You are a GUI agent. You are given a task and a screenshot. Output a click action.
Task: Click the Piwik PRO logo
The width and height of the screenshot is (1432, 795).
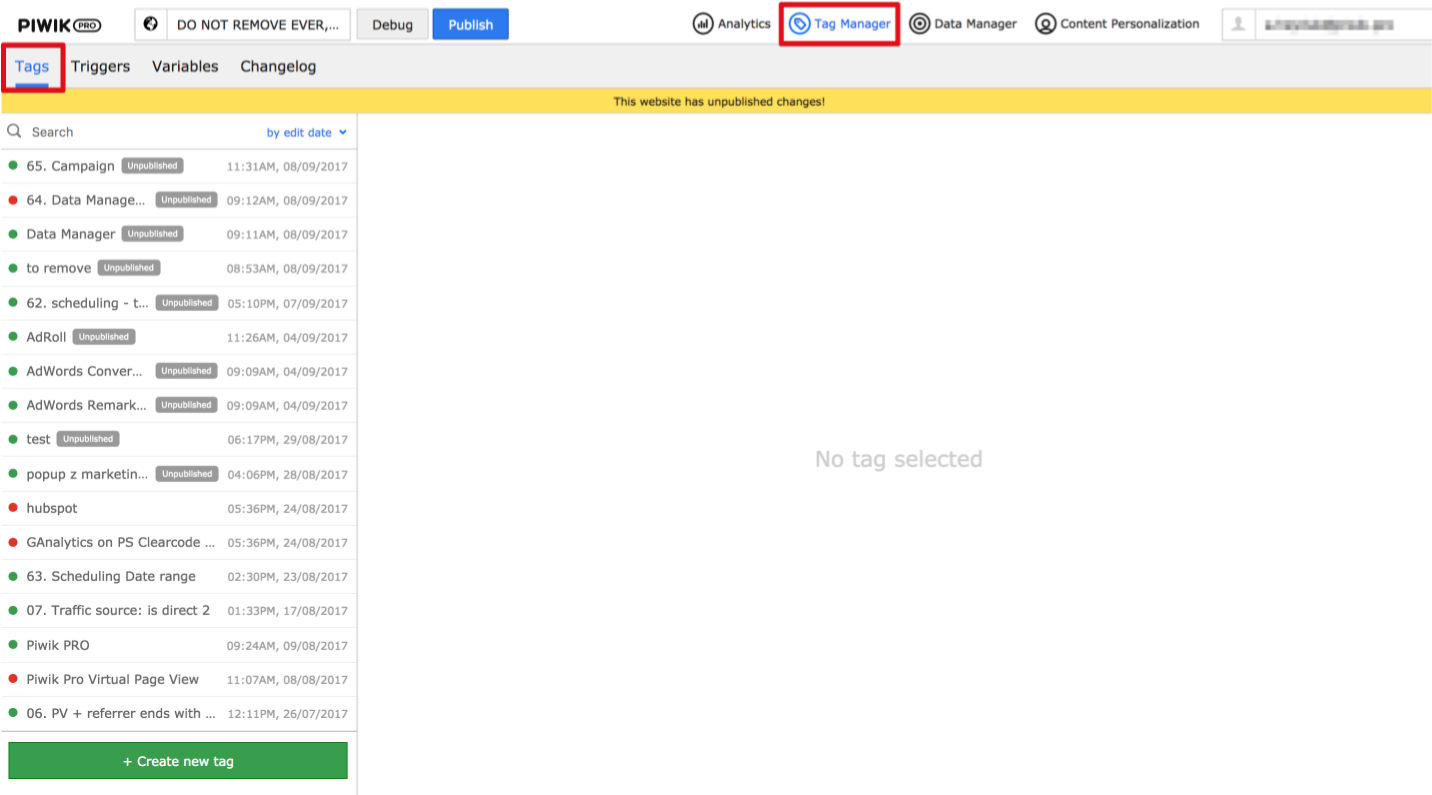(x=59, y=25)
